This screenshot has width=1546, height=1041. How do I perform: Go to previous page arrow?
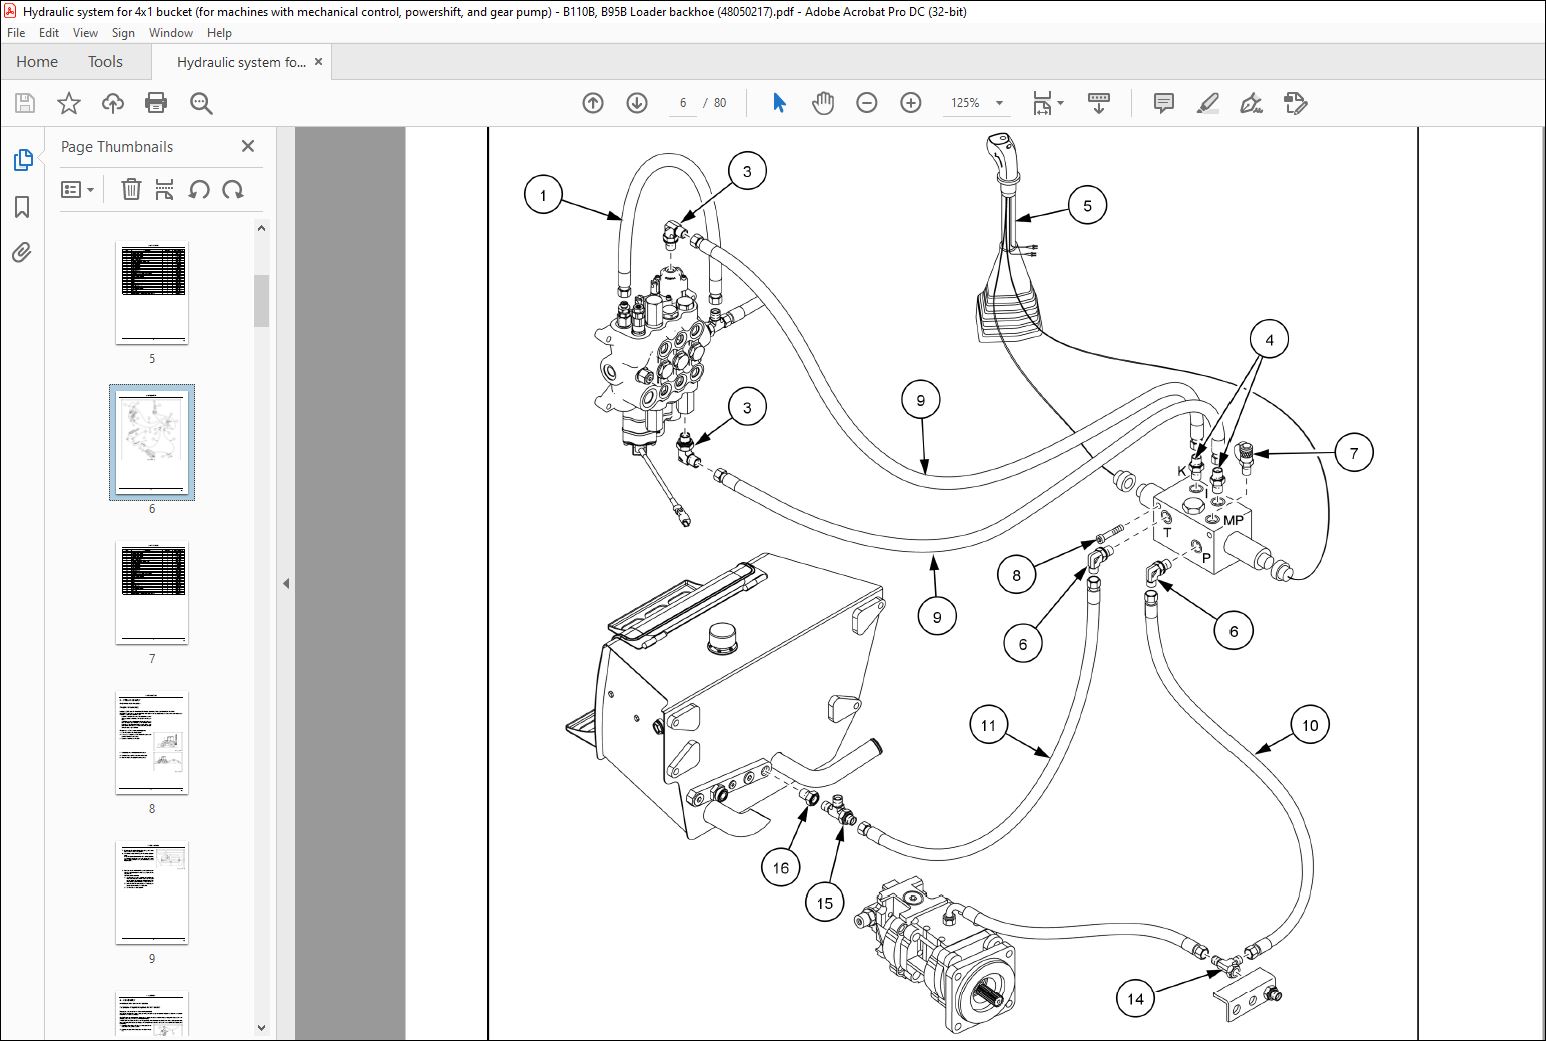[593, 103]
